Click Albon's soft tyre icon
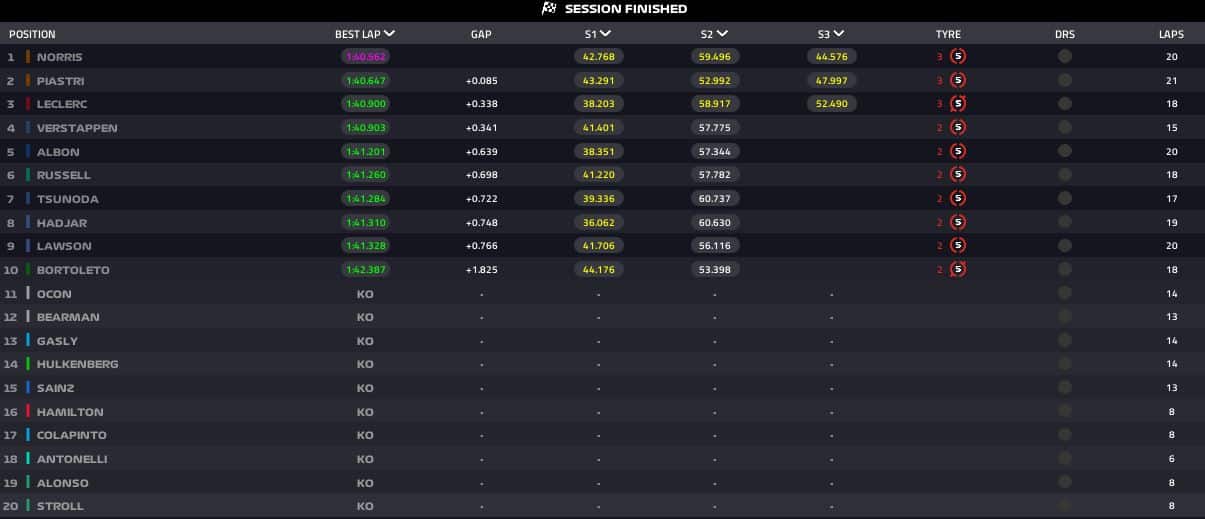 pos(958,151)
